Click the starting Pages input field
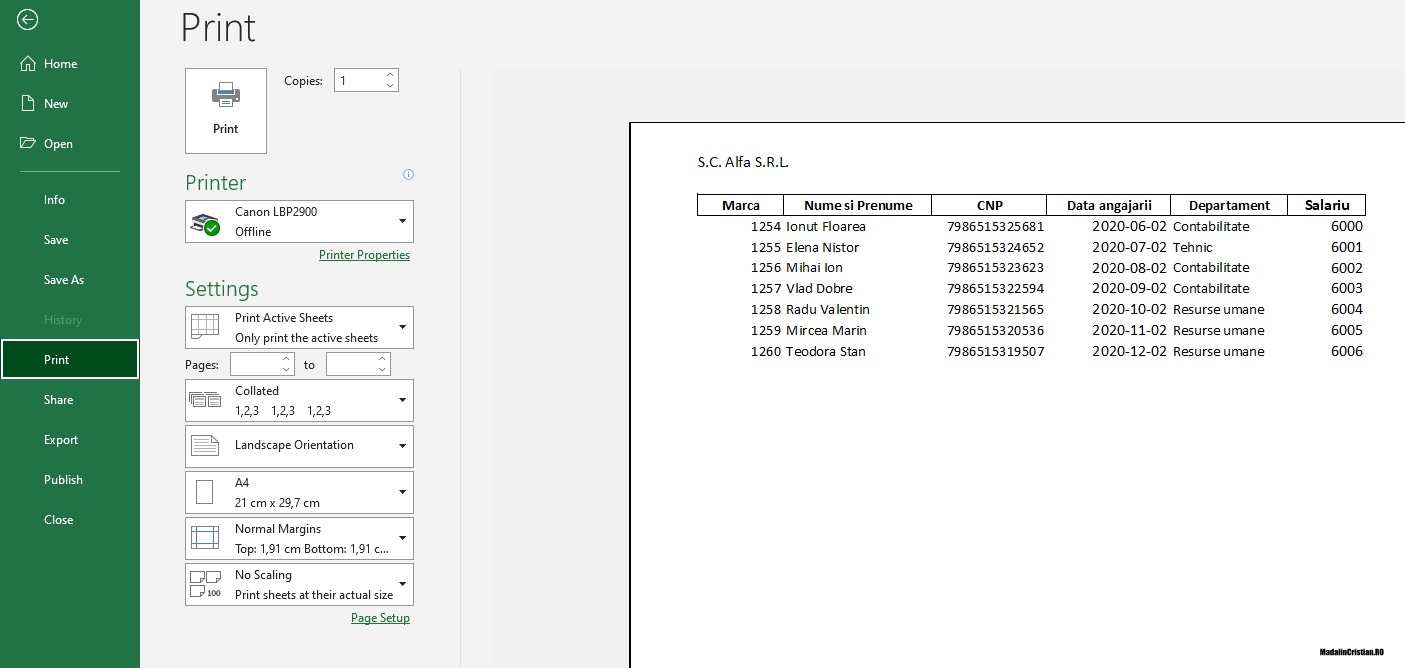1405x668 pixels. (x=257, y=364)
